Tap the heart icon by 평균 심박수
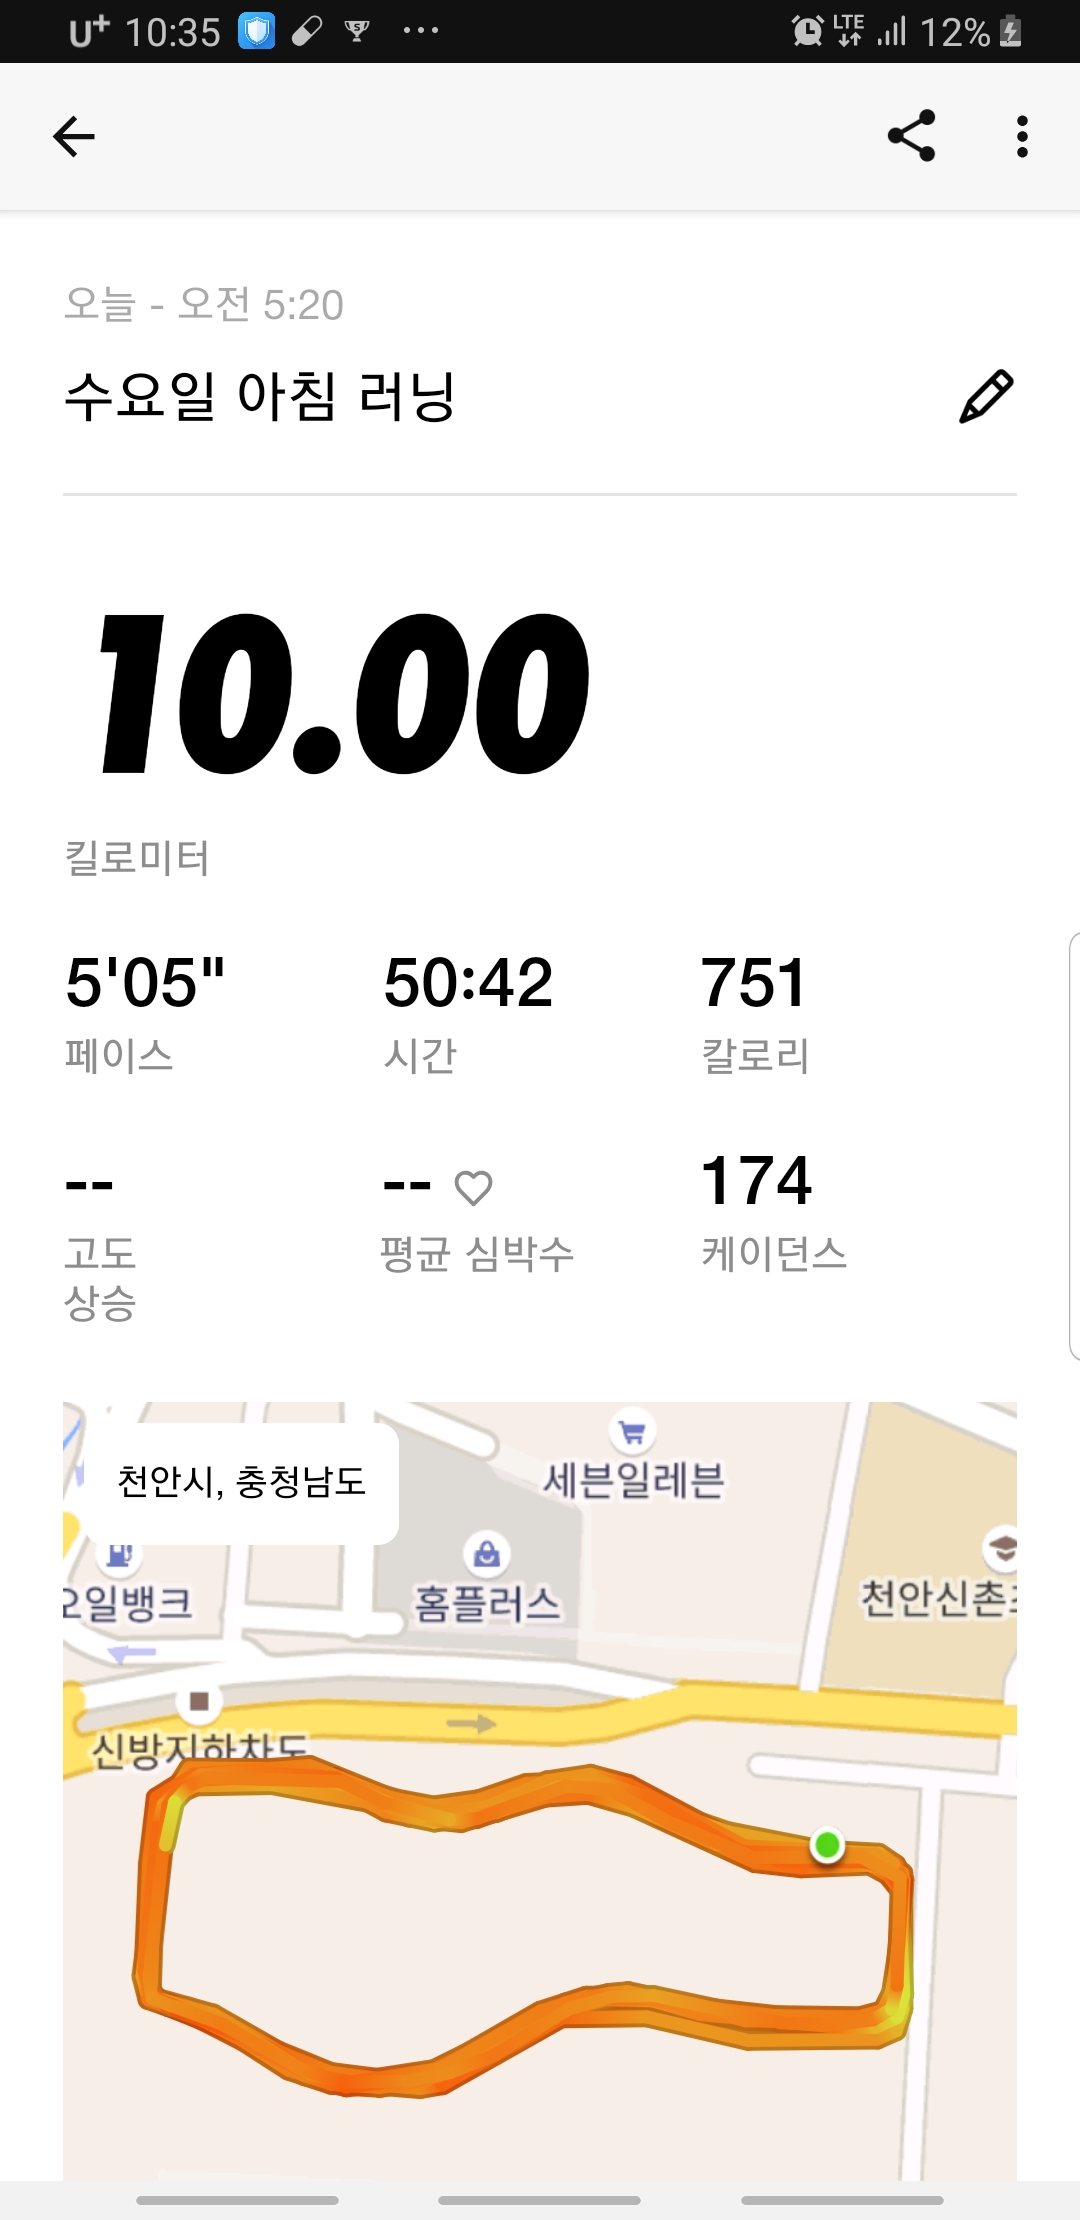Image resolution: width=1080 pixels, height=2220 pixels. point(473,1187)
